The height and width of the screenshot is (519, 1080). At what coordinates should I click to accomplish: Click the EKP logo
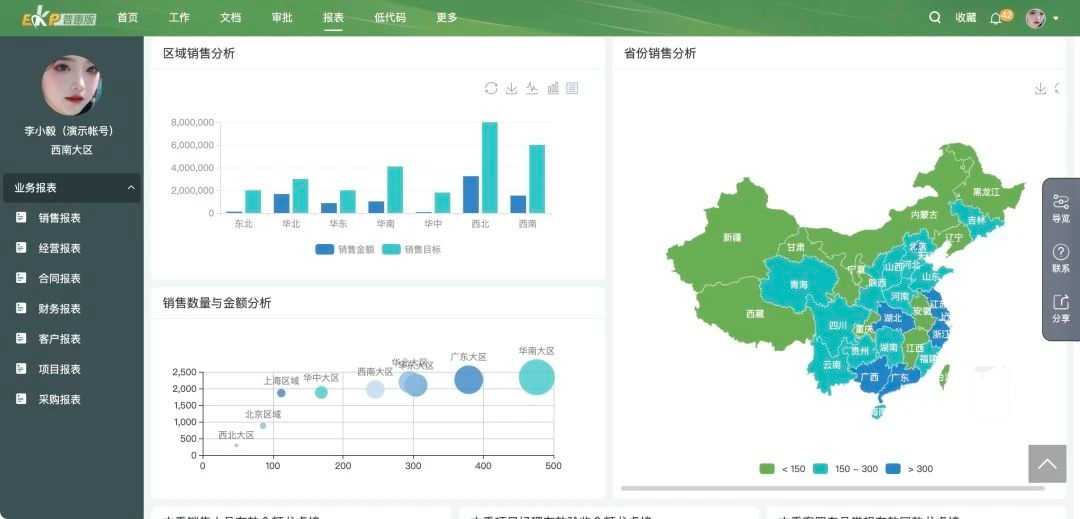[x=59, y=18]
